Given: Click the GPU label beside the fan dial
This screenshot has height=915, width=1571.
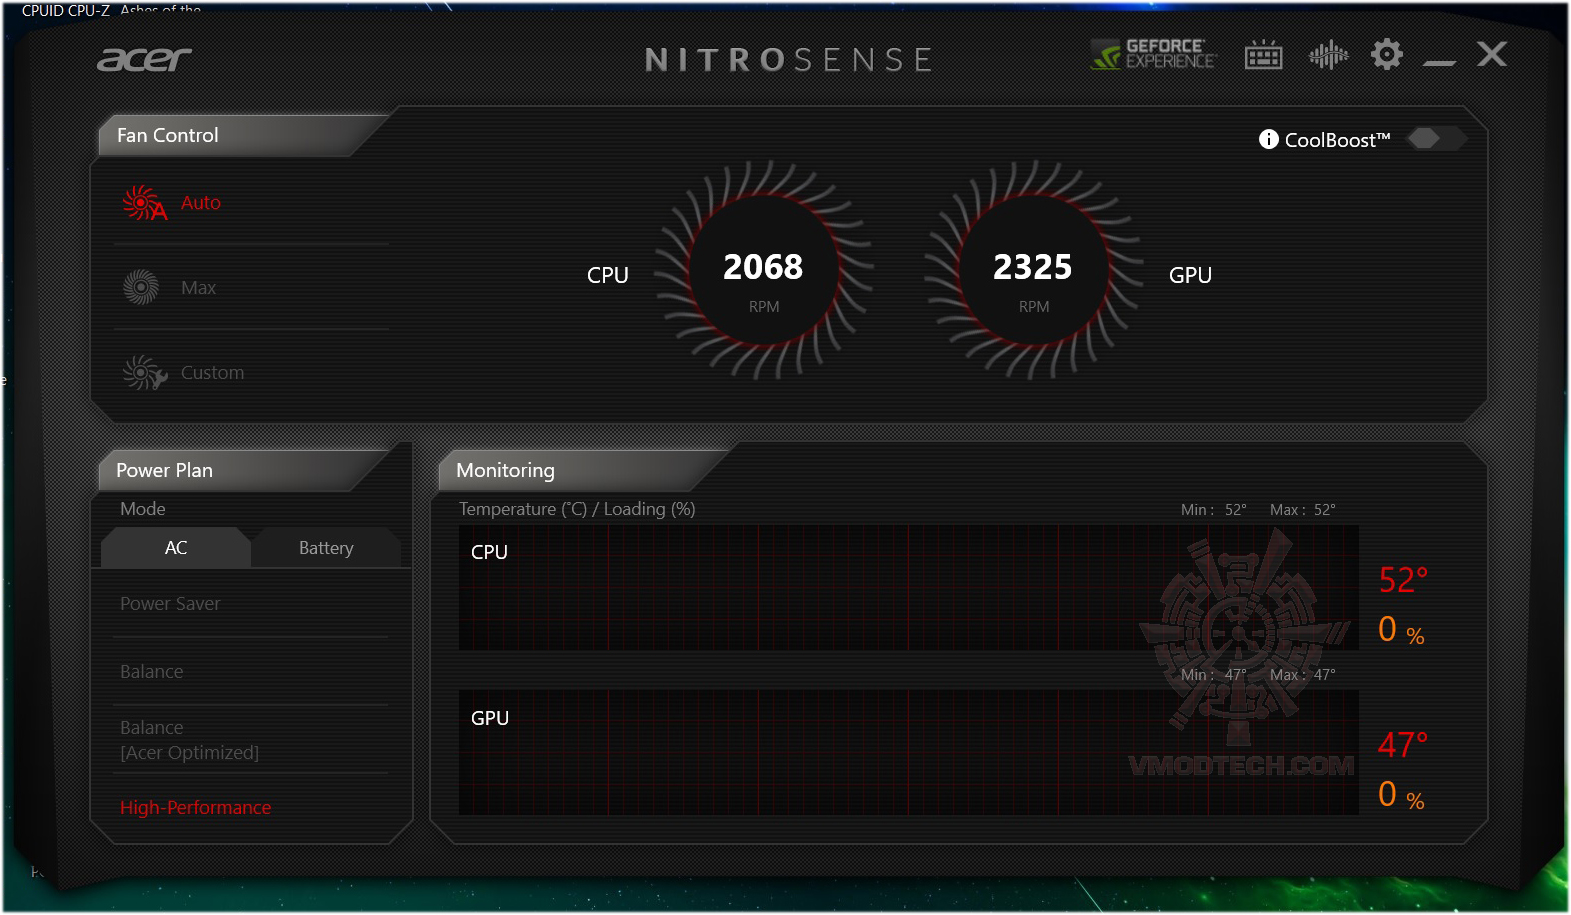Looking at the screenshot, I should (x=1191, y=275).
